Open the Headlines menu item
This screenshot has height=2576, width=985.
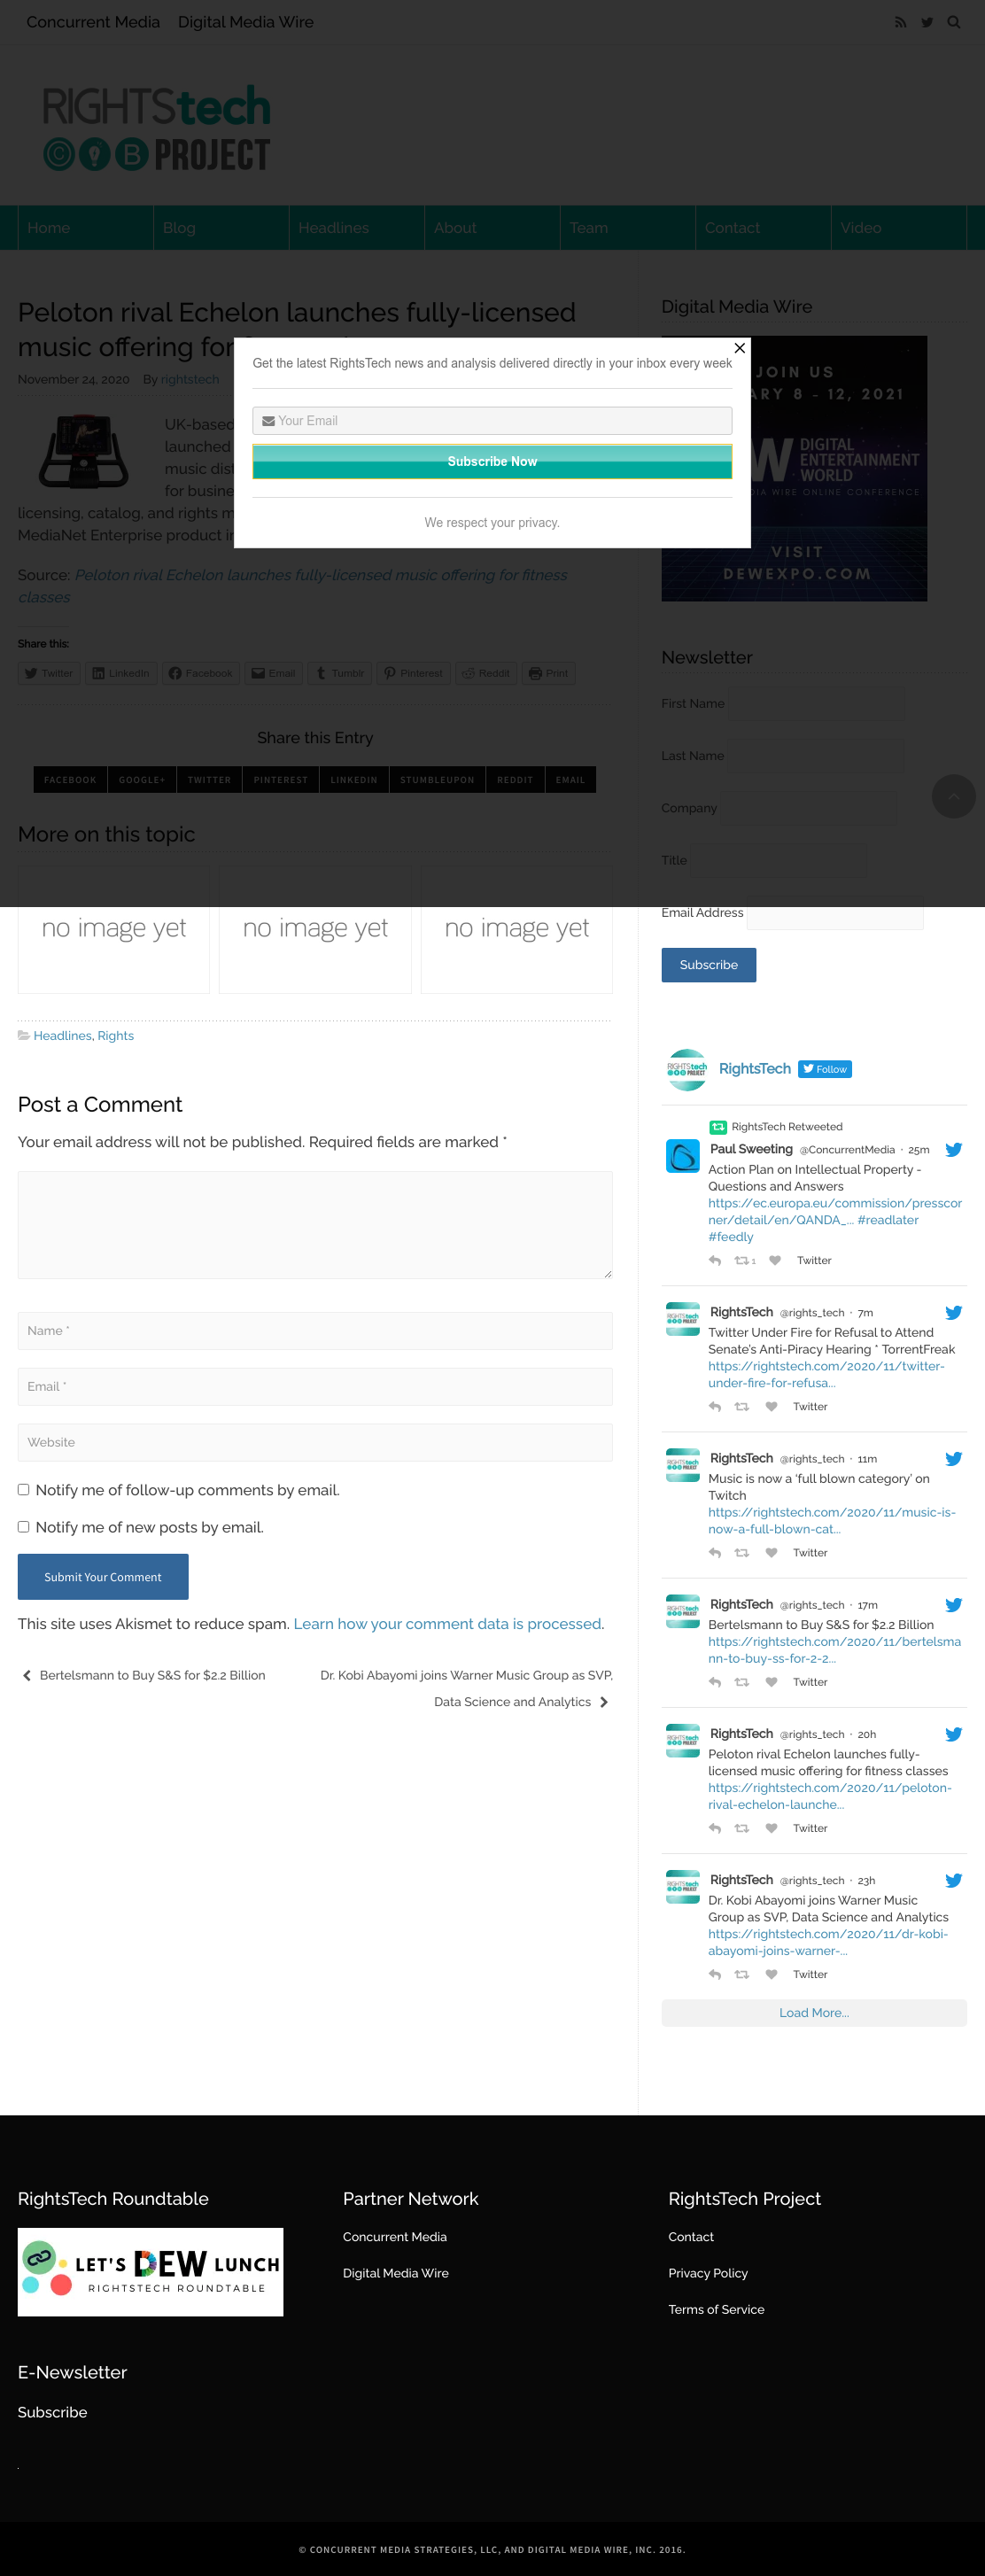pos(357,228)
